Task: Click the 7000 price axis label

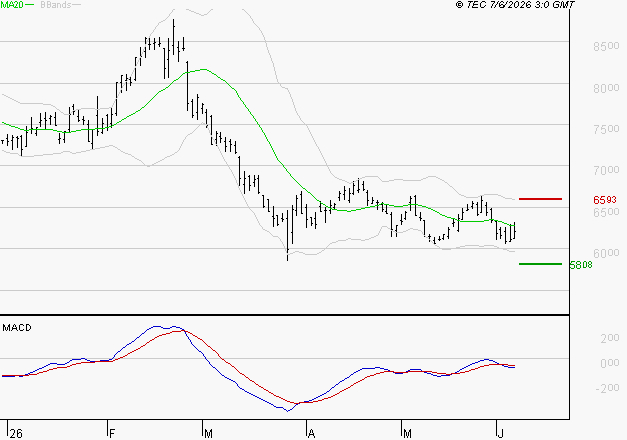Action: (x=606, y=170)
